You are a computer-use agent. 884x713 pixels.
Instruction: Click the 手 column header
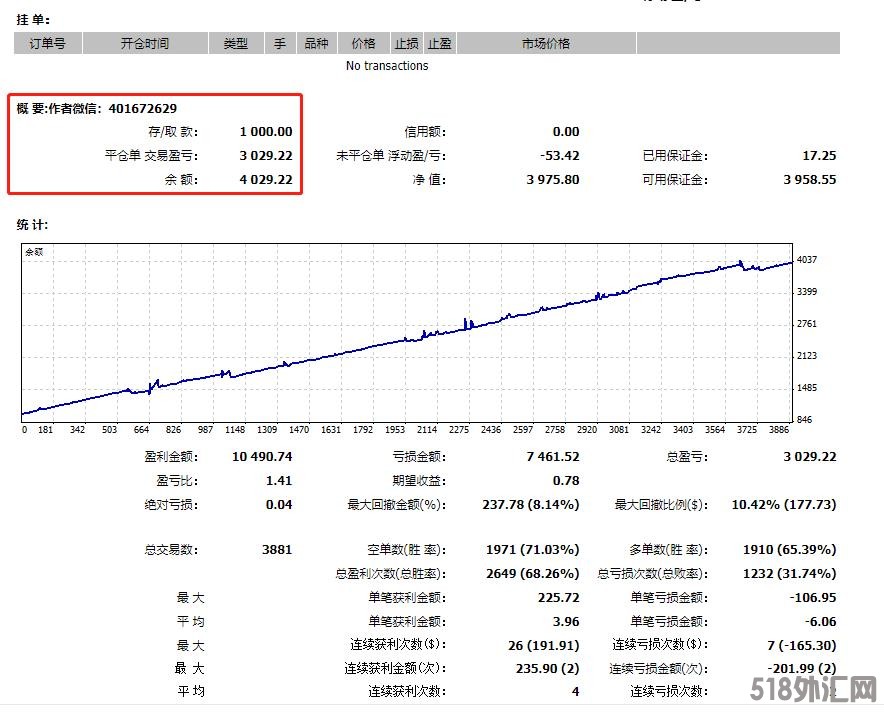click(280, 43)
